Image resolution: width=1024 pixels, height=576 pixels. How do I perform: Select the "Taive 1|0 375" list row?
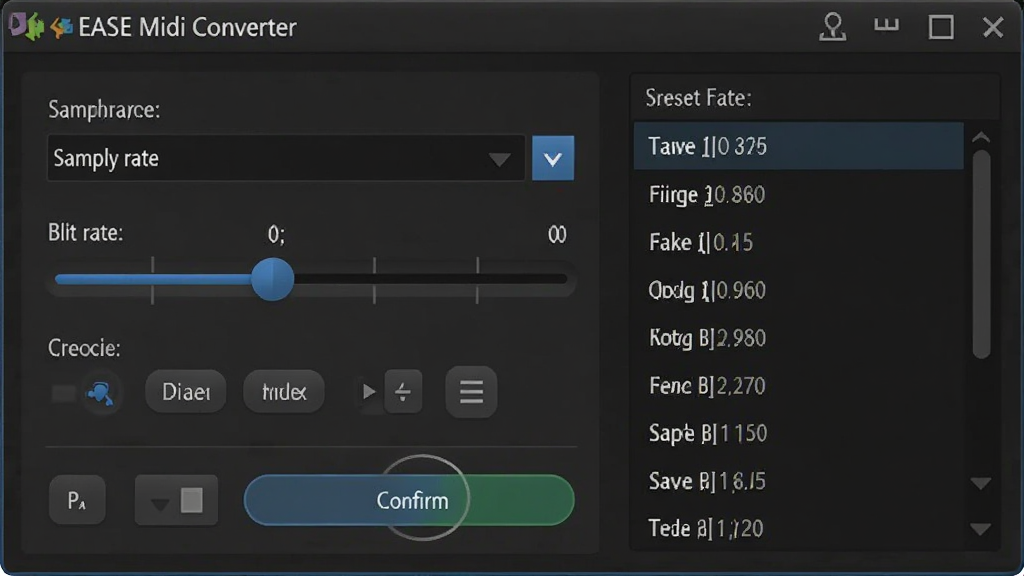[799, 146]
